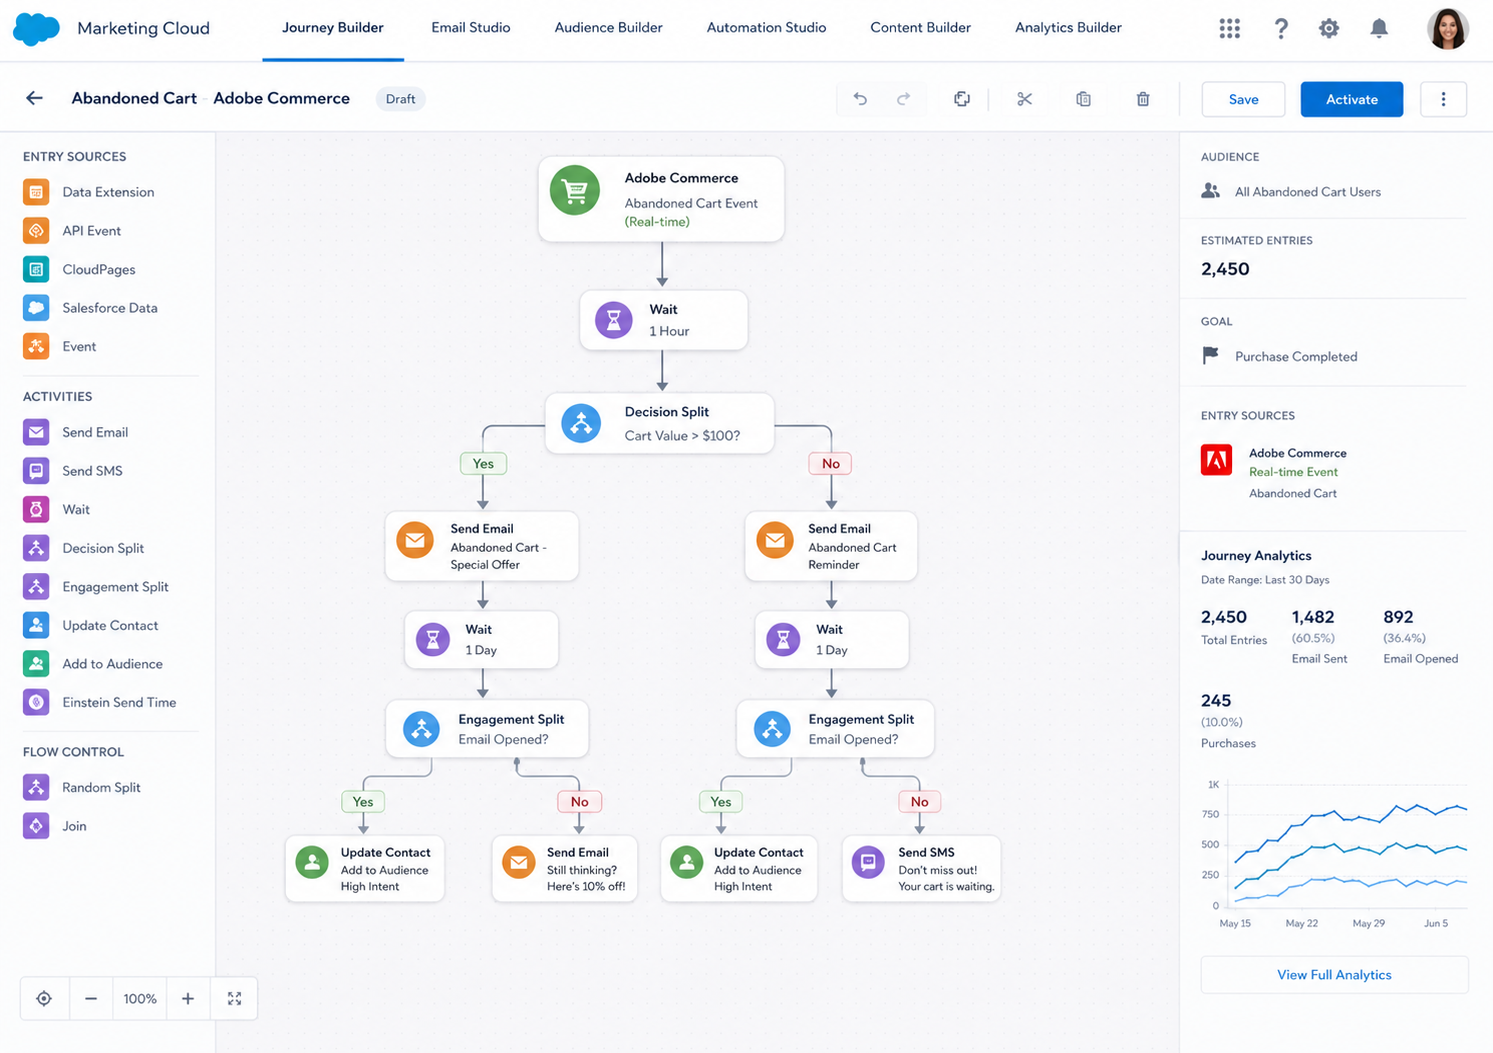Select the Adobe Commerce entry node

(661, 199)
